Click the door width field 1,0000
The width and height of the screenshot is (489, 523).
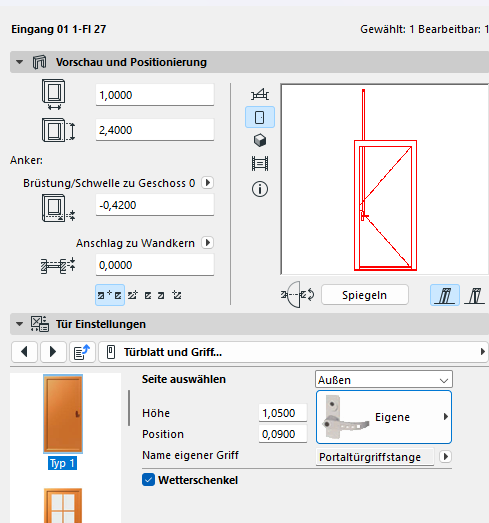tap(155, 95)
